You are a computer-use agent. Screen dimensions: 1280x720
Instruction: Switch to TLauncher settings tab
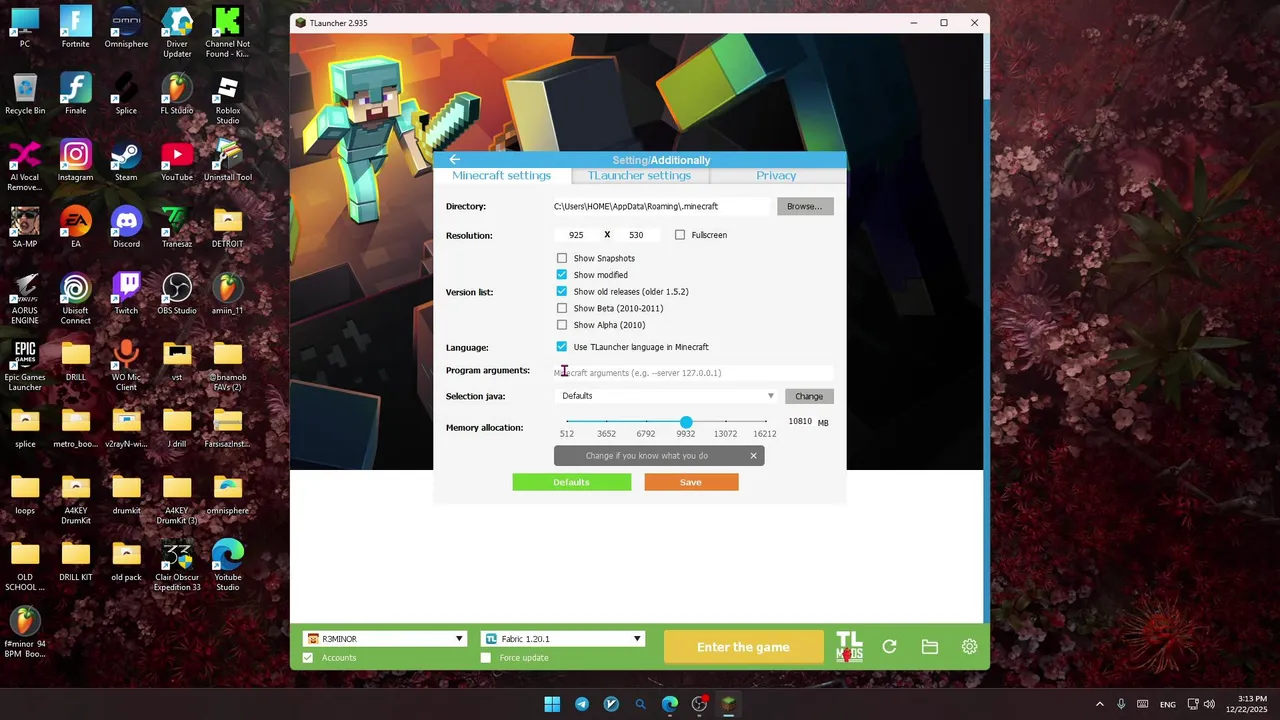tap(639, 176)
